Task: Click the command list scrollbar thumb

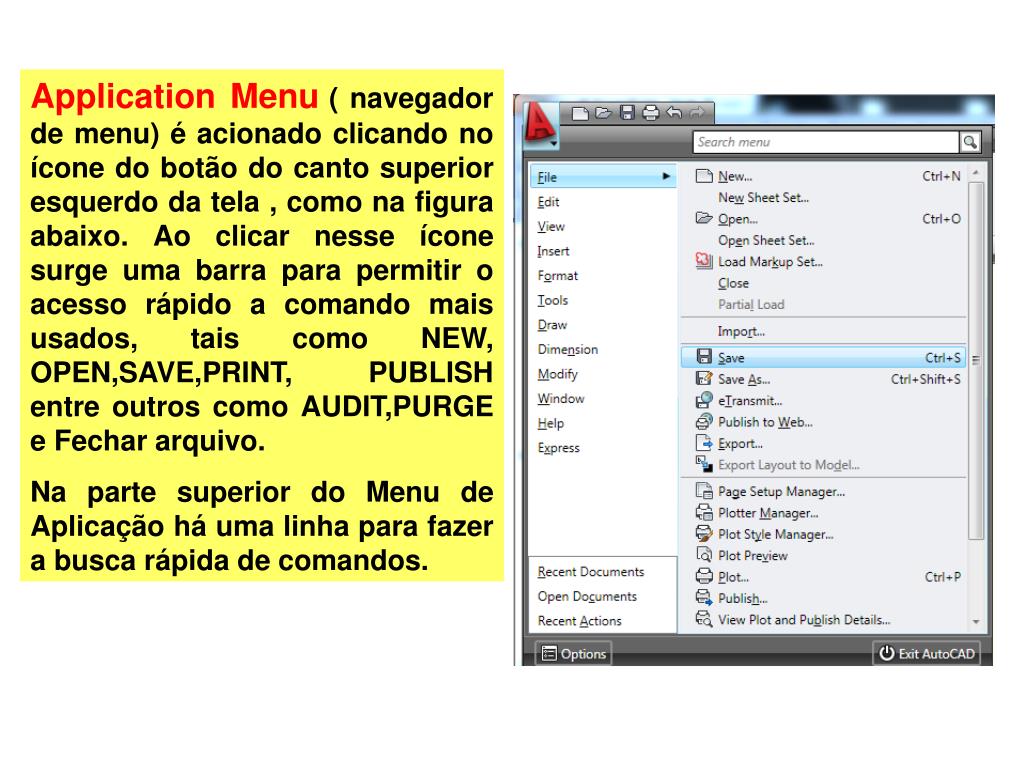Action: tap(976, 360)
